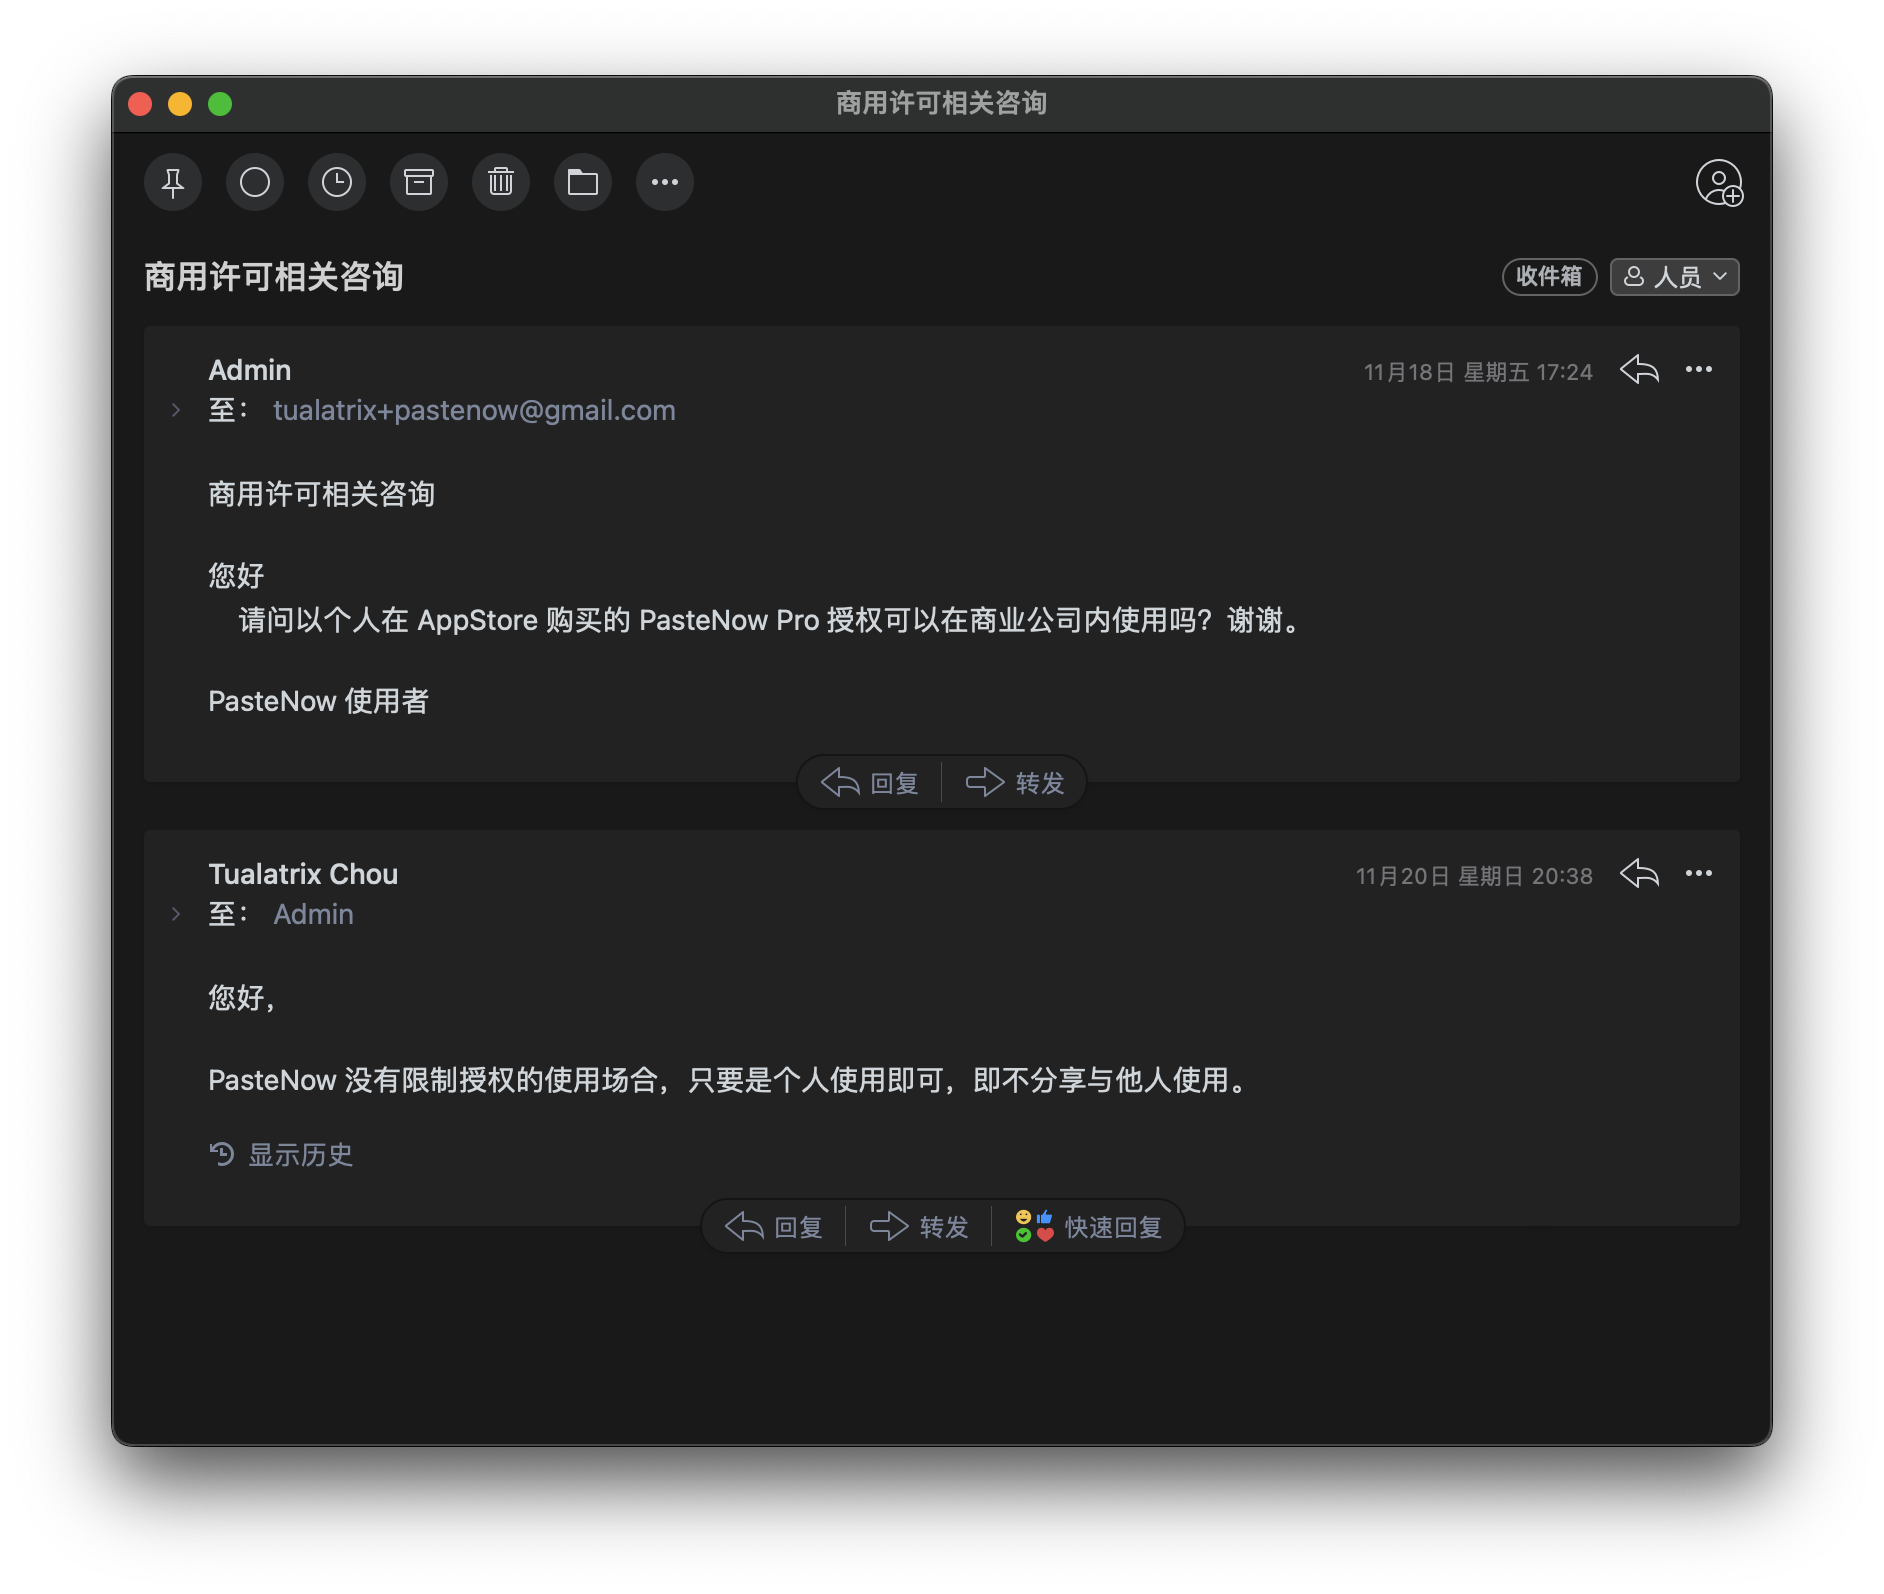
Task: Reply using arrow icon in Admin's message header
Action: coord(1639,370)
